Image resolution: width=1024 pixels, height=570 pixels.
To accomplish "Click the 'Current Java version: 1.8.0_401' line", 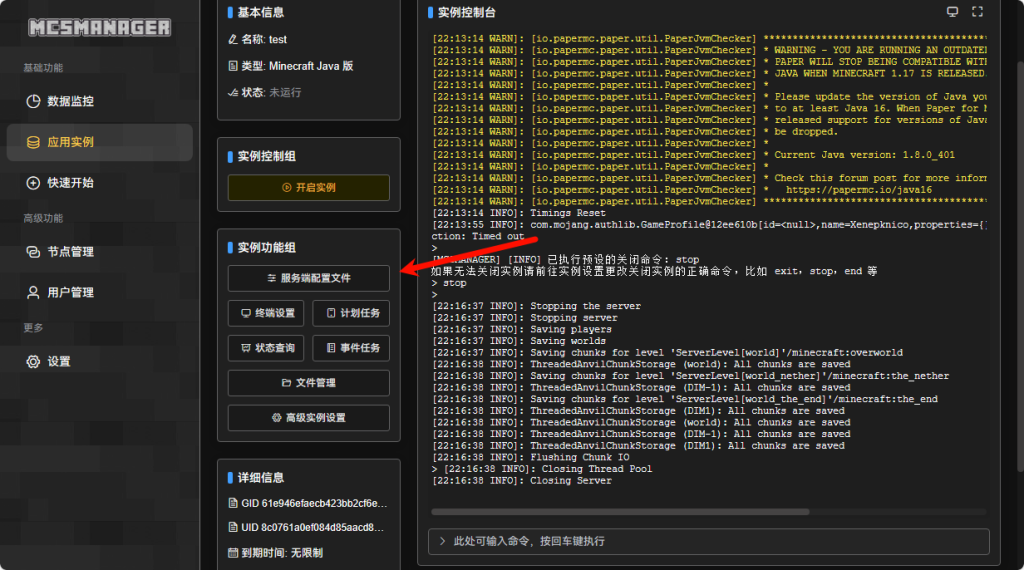I will click(x=864, y=155).
